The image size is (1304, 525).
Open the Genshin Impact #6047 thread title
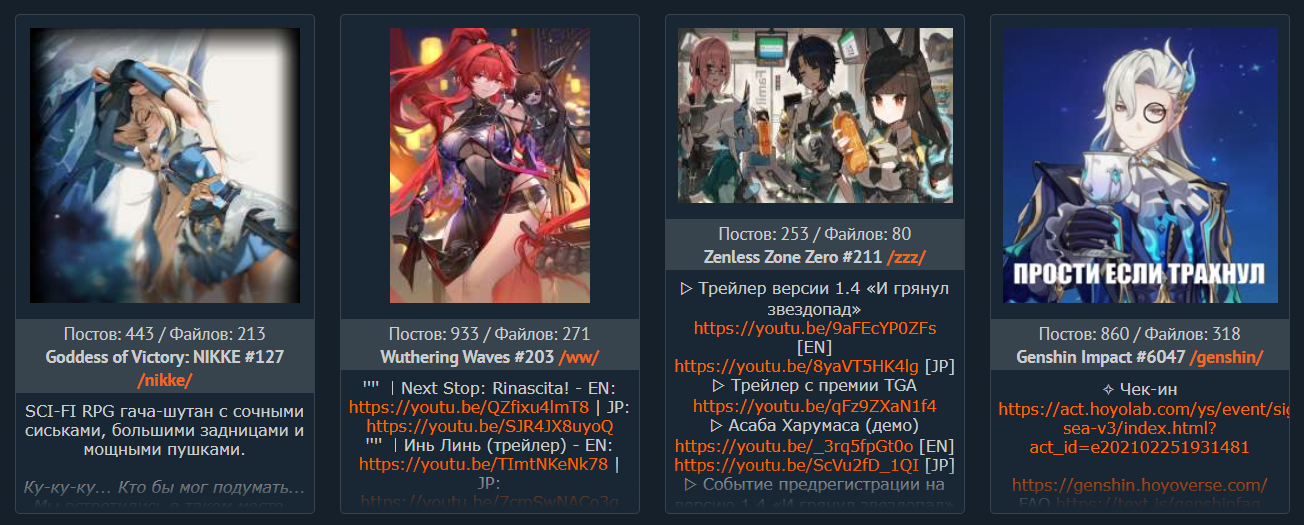click(x=1101, y=357)
